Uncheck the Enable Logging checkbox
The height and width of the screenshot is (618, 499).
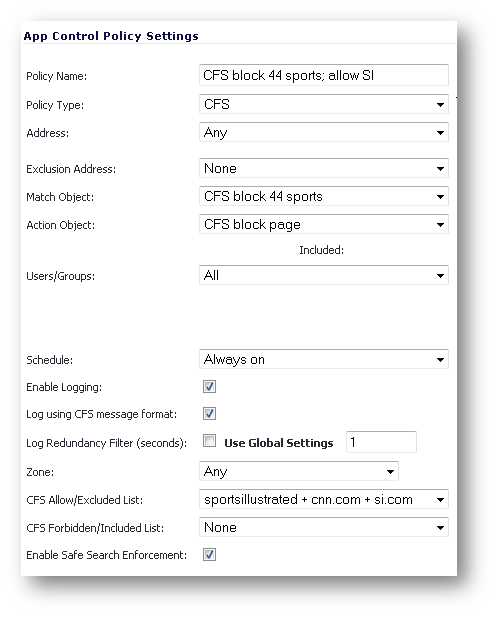coord(209,387)
